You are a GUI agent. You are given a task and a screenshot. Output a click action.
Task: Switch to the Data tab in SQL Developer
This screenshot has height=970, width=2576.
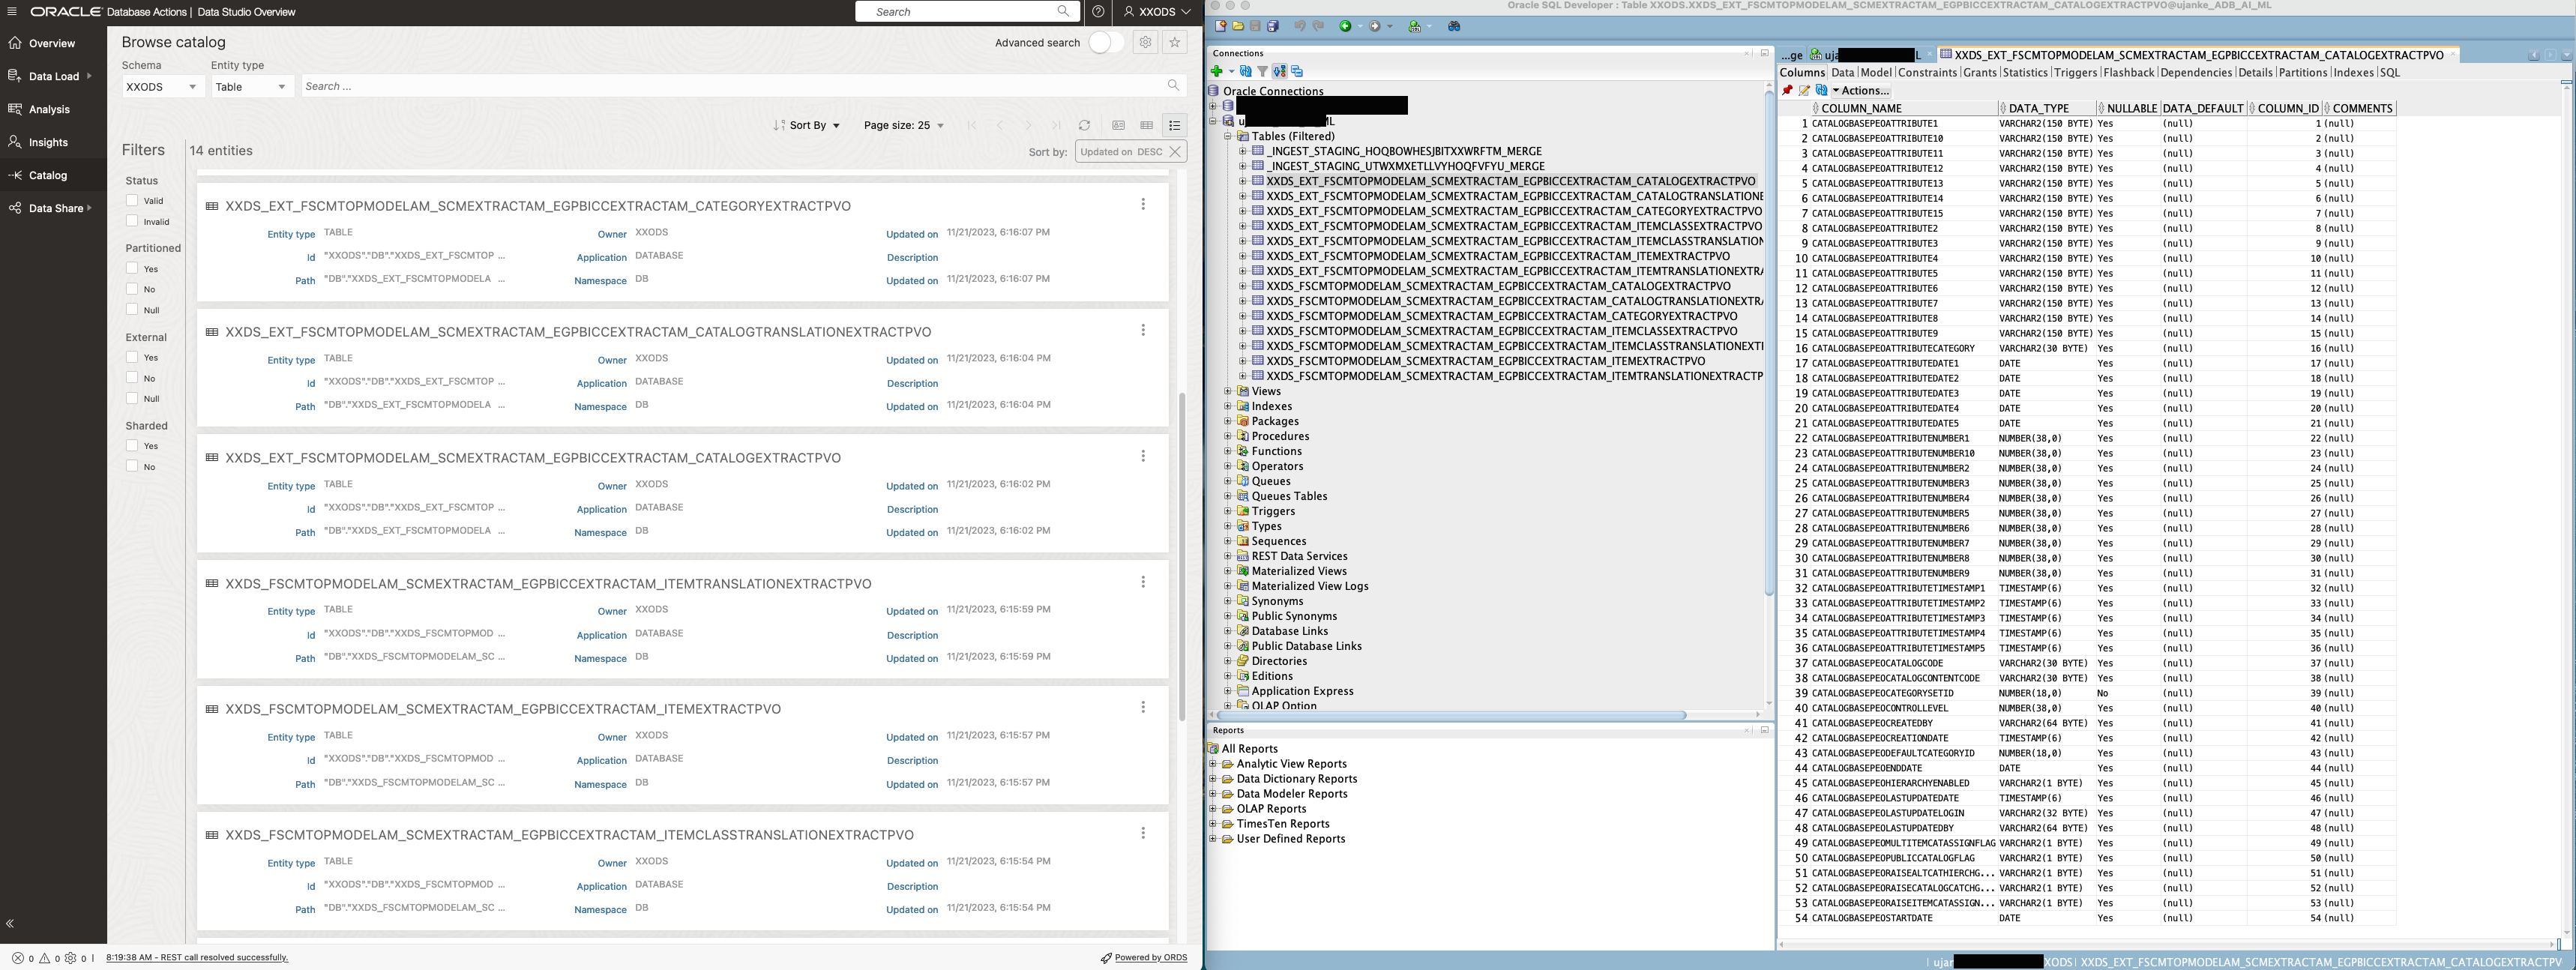[x=1843, y=72]
